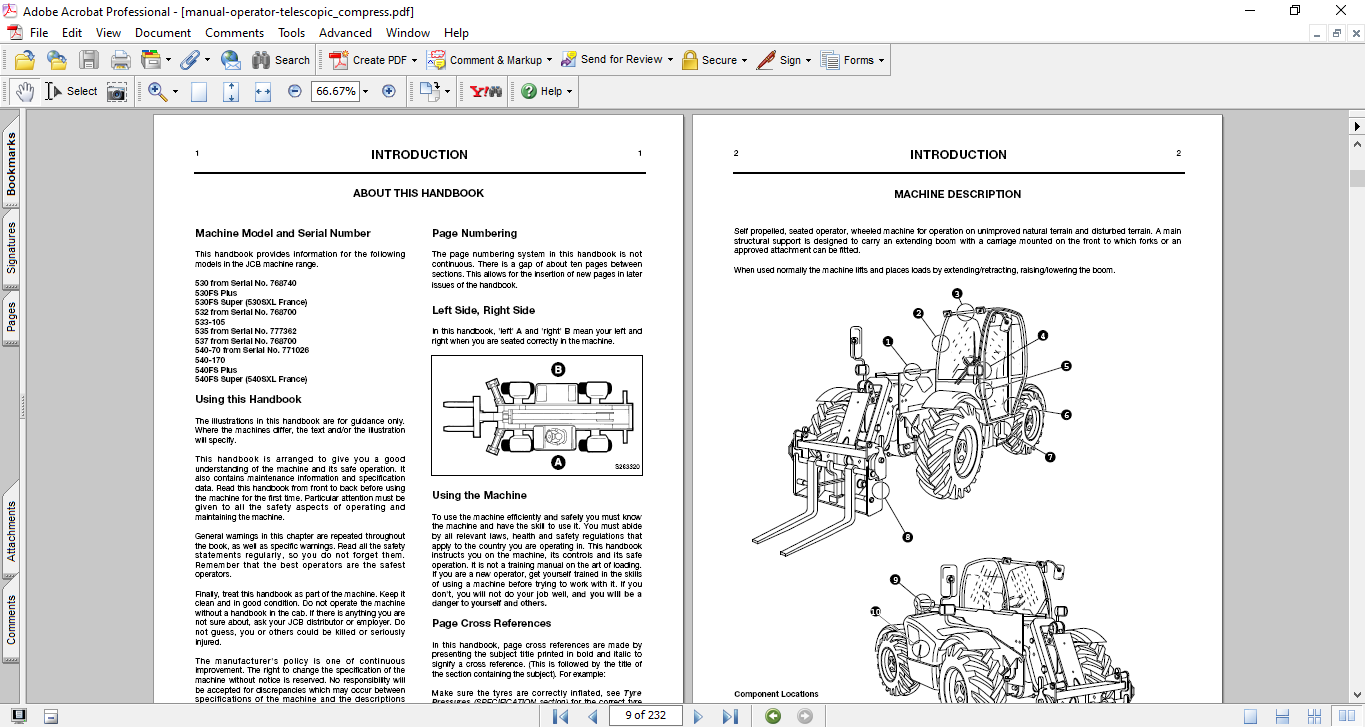Viewport: 1365px width, 727px height.
Task: Click the Email envelope globe icon
Action: (230, 60)
